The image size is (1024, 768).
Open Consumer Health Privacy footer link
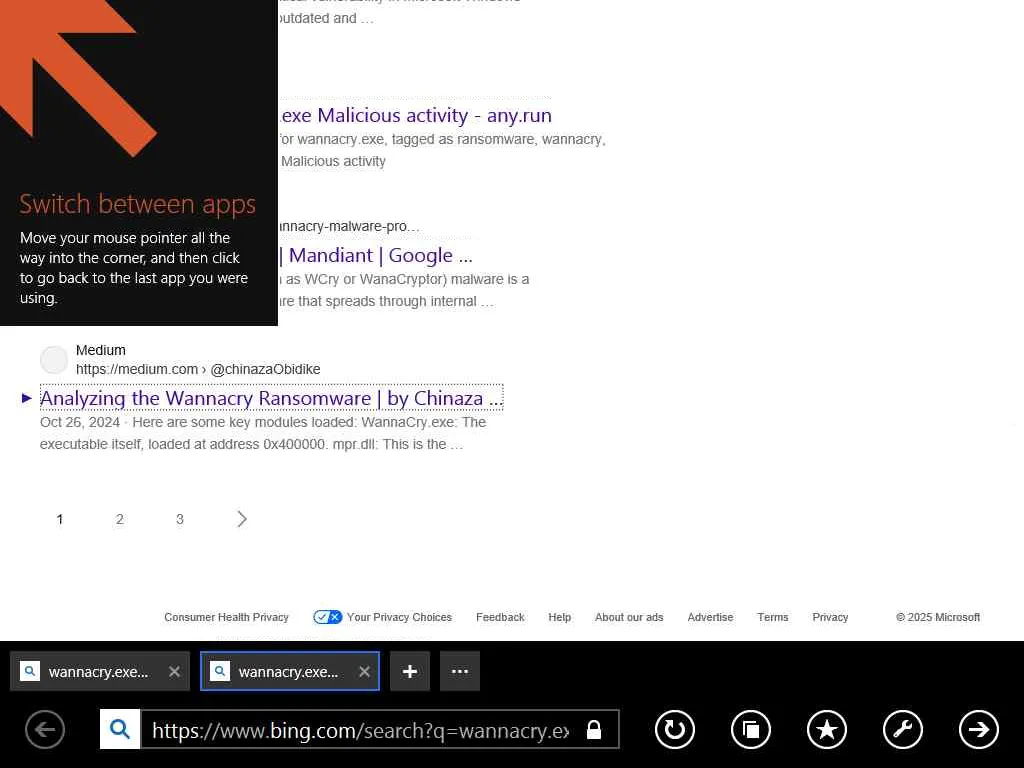point(226,617)
